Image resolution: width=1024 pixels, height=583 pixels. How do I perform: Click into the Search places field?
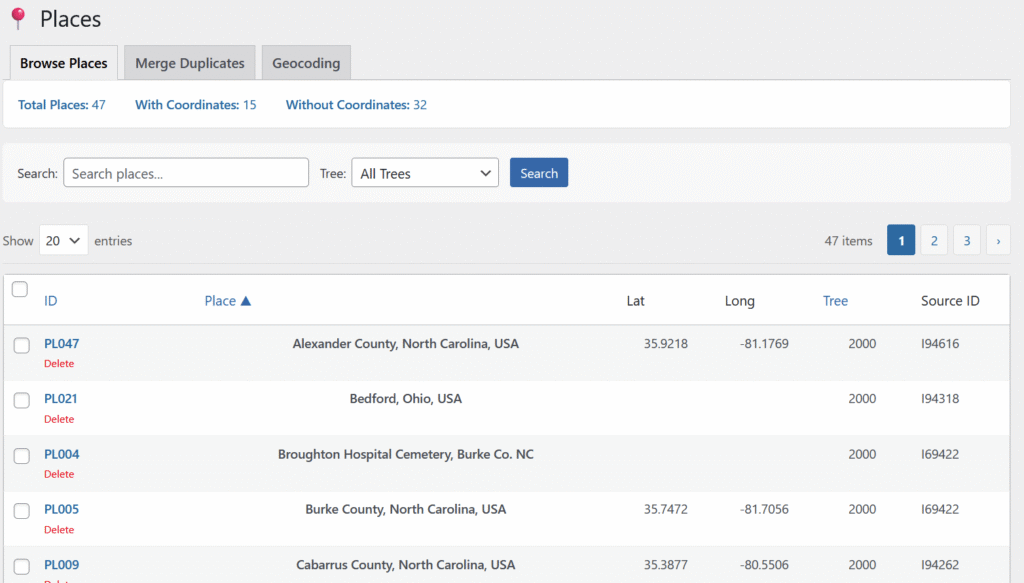[x=186, y=173]
